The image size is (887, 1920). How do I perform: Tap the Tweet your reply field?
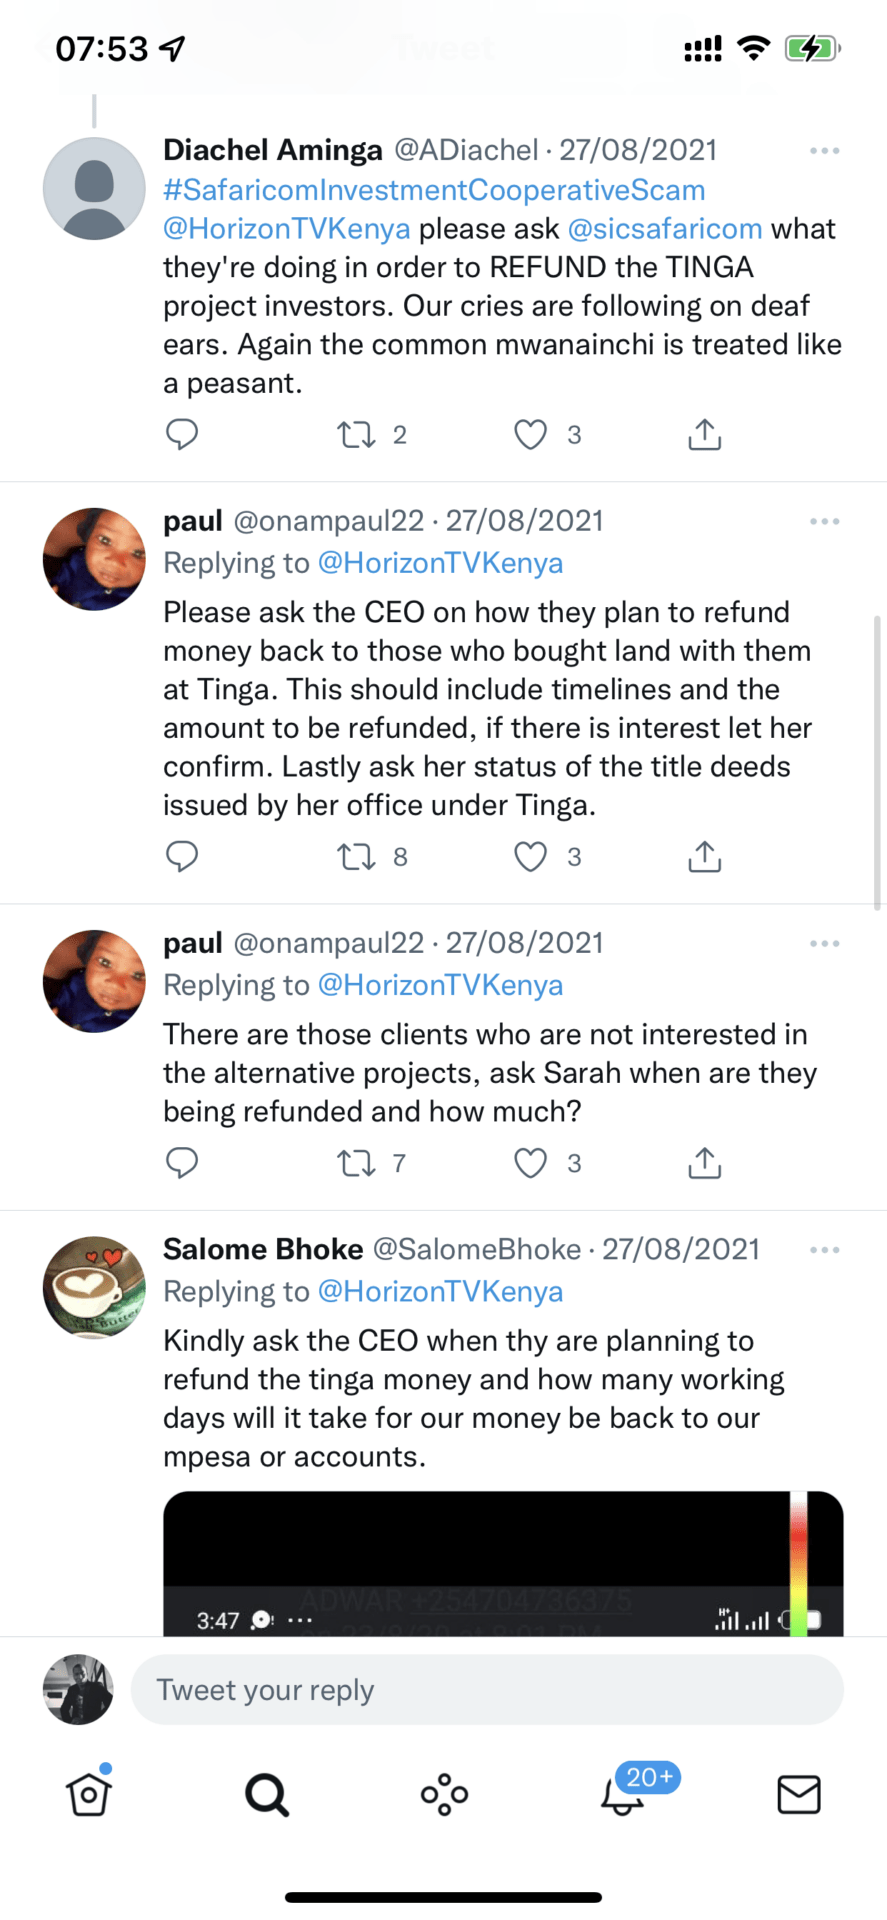point(487,1690)
